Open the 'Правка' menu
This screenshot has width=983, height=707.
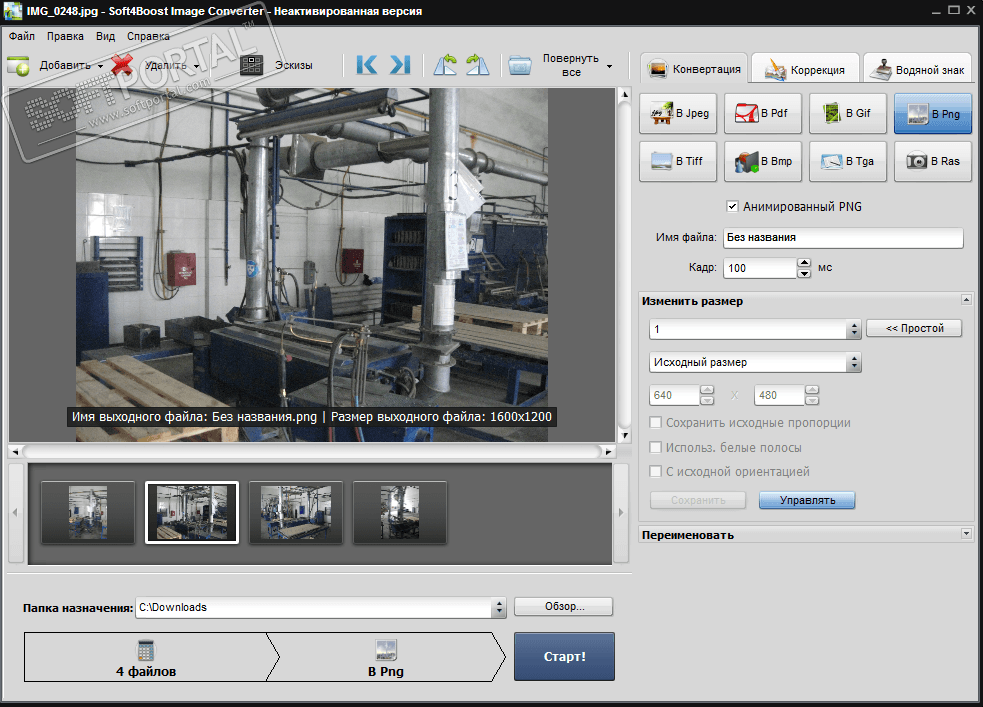point(65,36)
